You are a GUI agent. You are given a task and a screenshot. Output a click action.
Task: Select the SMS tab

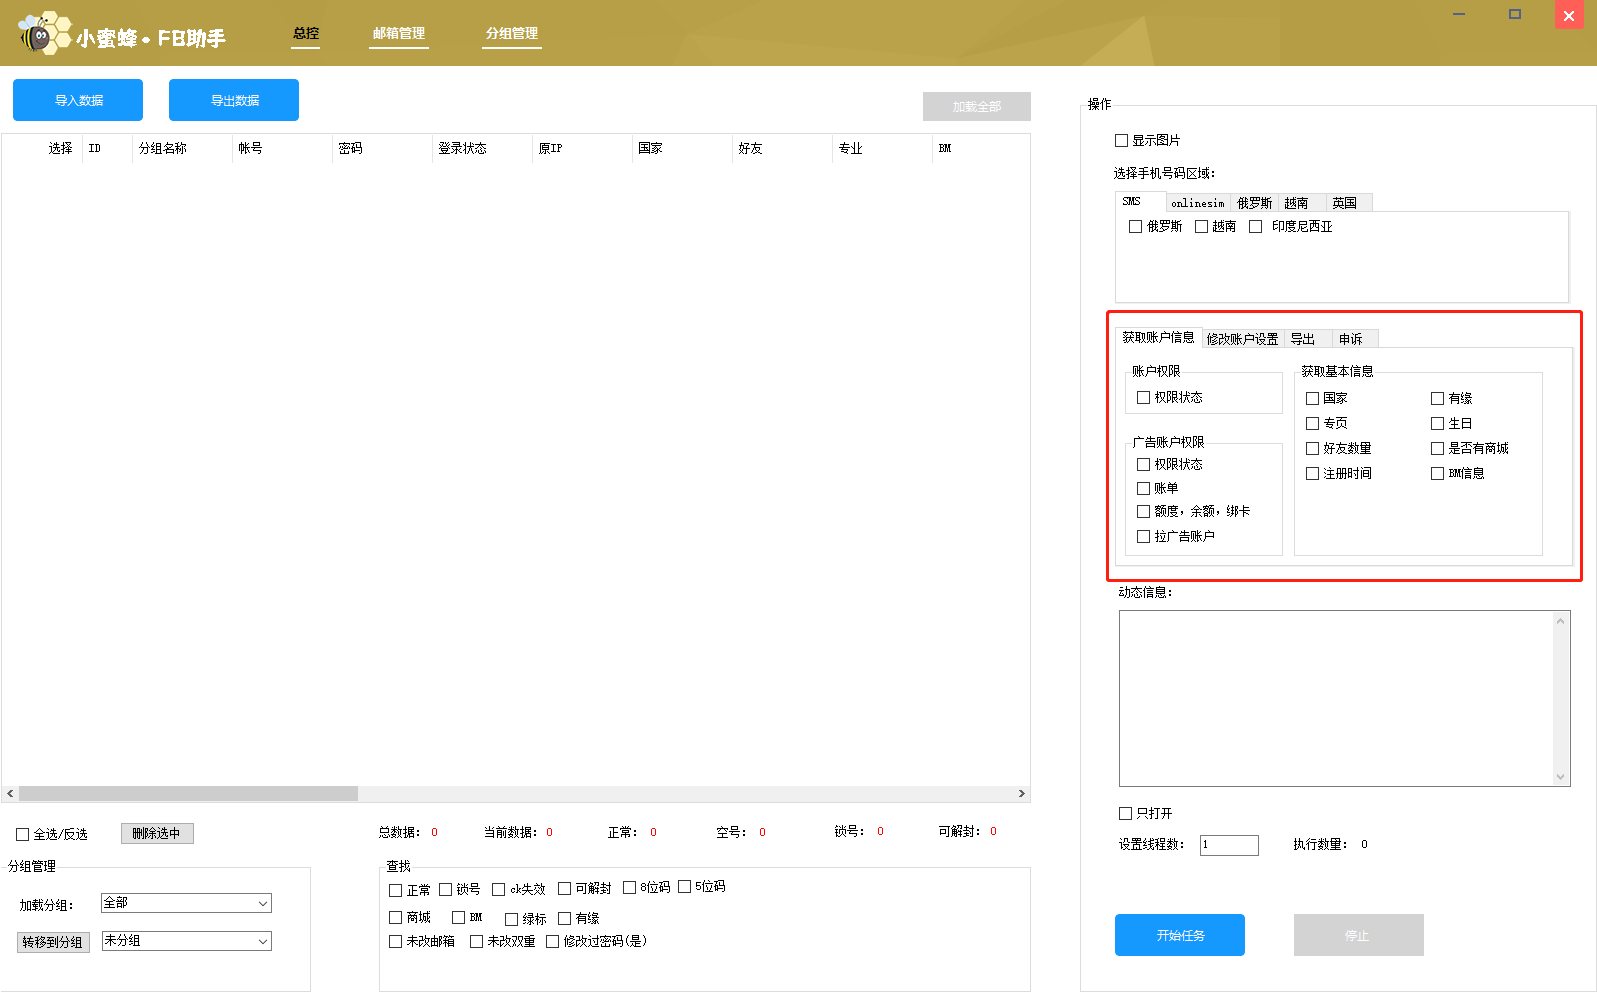[1140, 201]
